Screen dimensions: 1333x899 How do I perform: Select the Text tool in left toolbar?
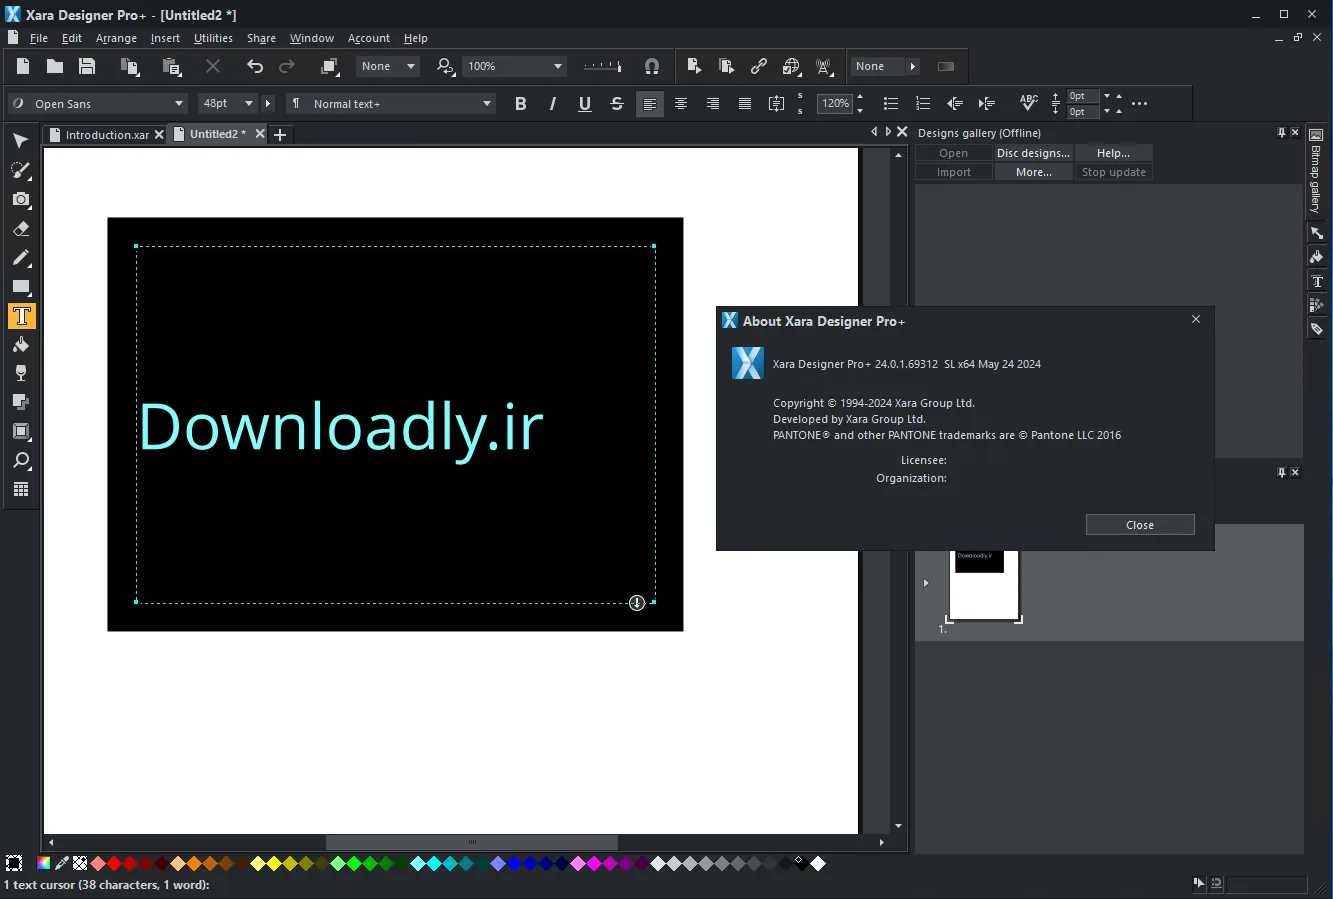click(21, 316)
